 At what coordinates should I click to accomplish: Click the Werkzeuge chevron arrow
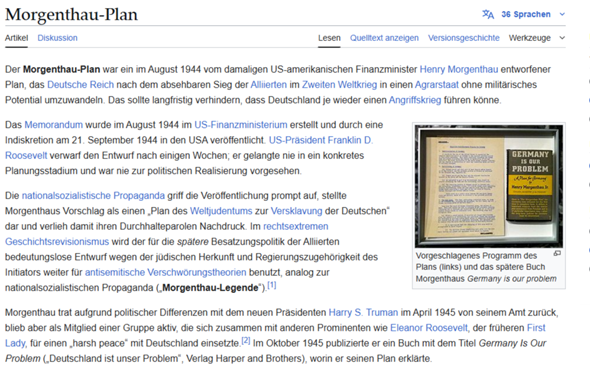click(x=562, y=38)
